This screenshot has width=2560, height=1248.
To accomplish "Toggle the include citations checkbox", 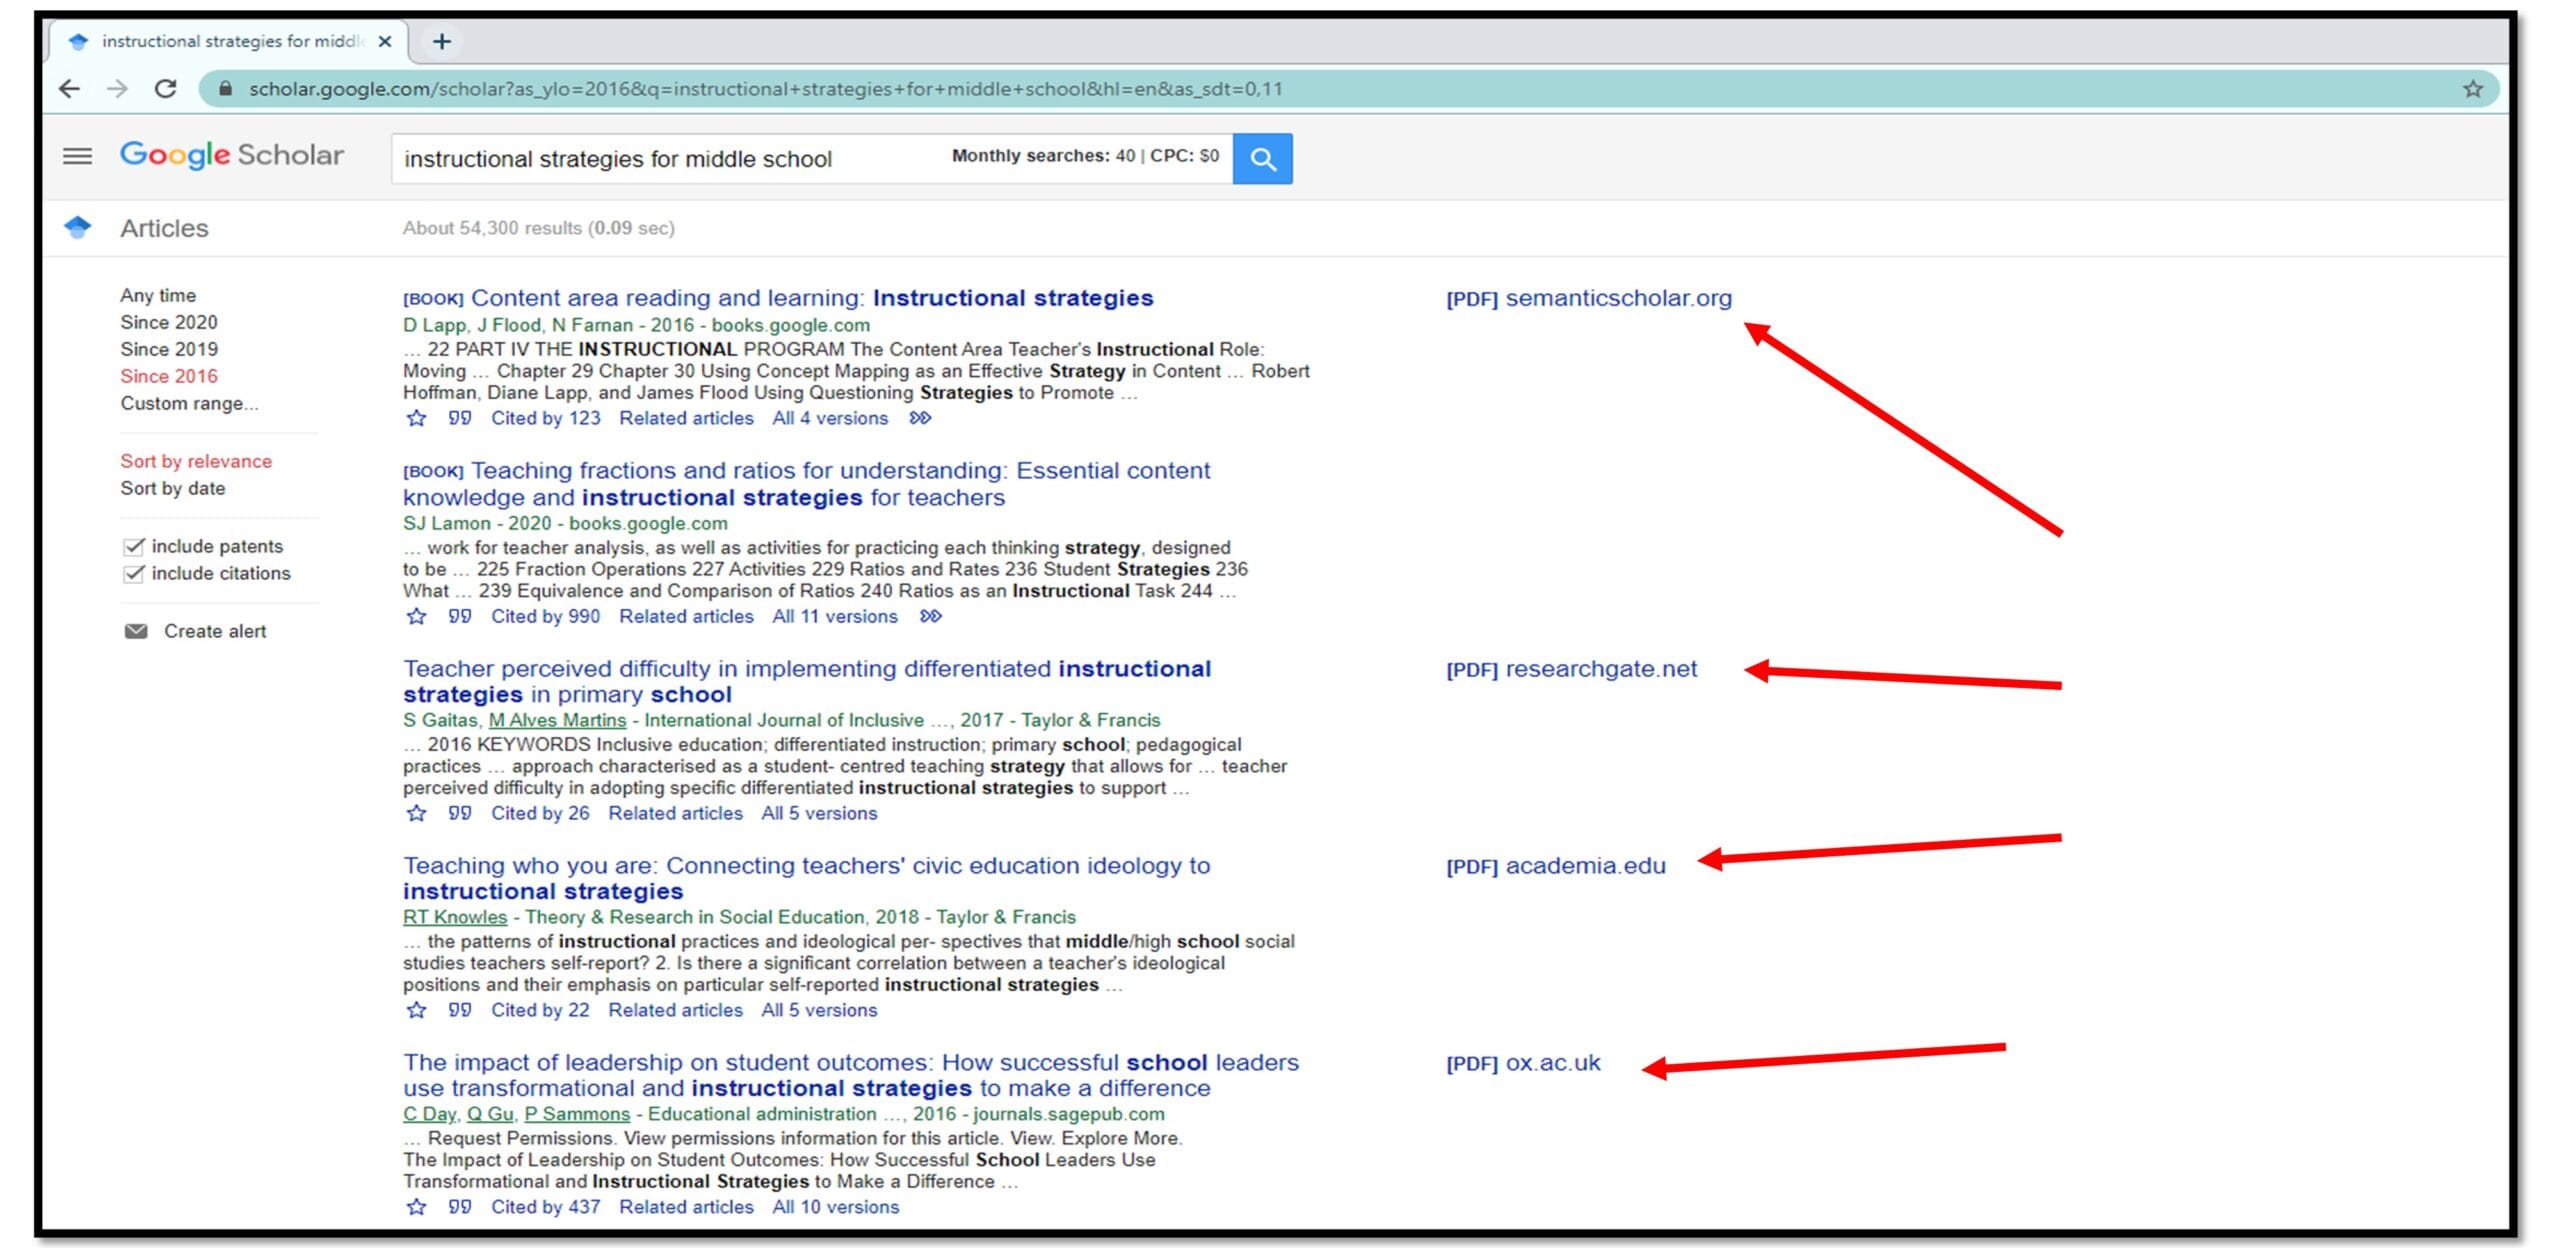I will 134,574.
